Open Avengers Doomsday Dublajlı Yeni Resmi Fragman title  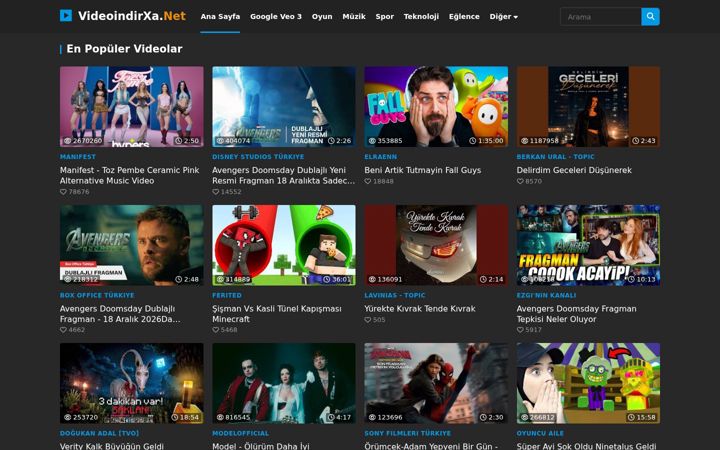click(x=283, y=175)
